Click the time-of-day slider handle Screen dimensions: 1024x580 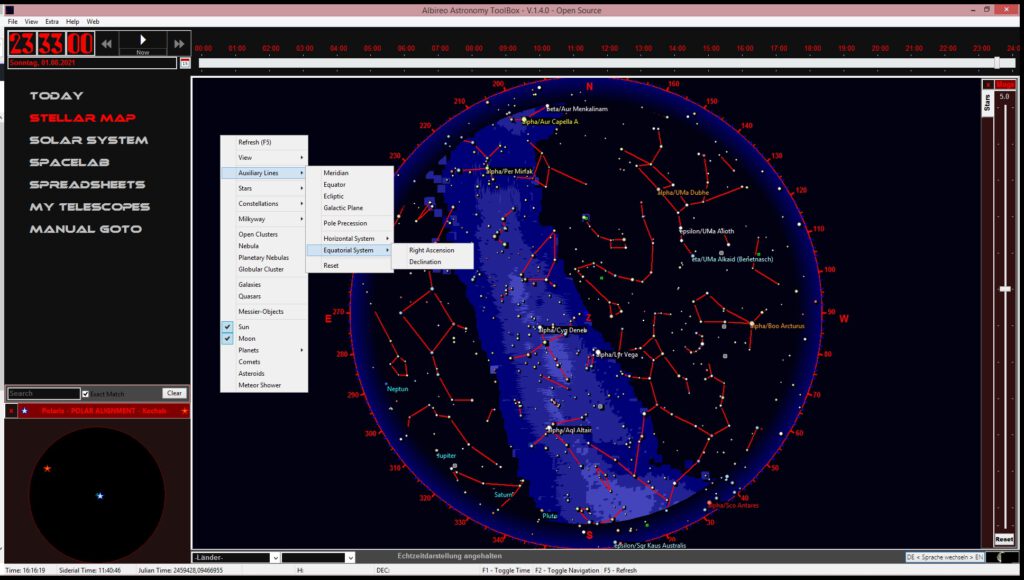997,63
